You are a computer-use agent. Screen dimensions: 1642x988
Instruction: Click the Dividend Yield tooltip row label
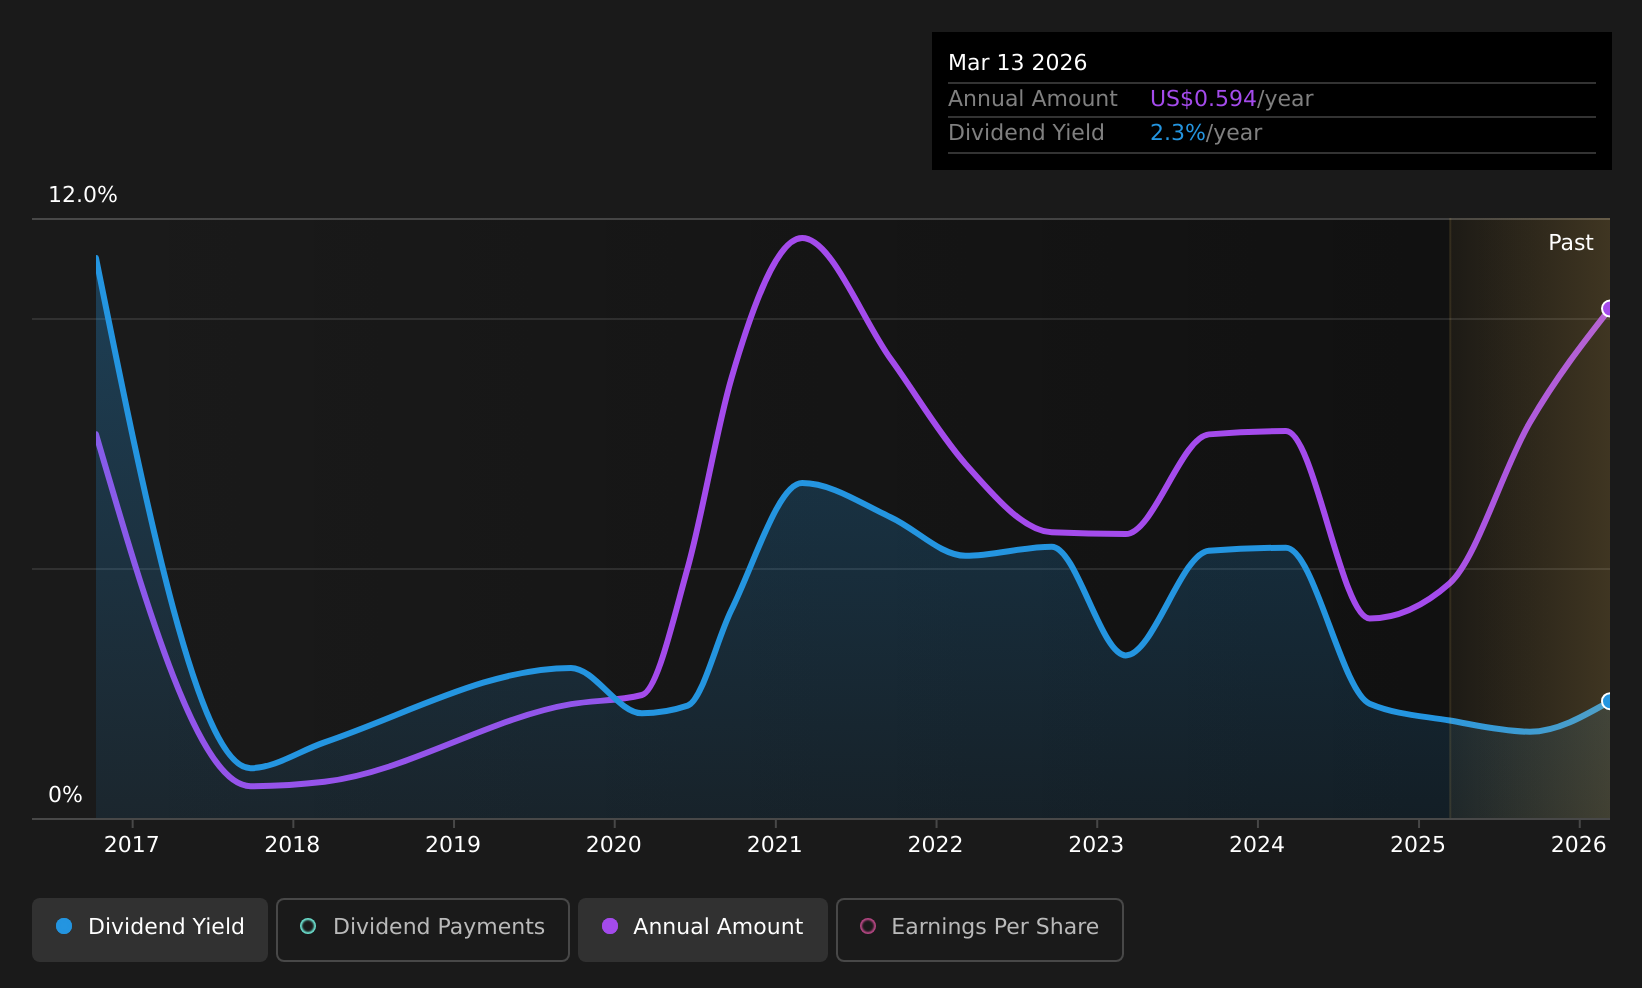click(1026, 133)
